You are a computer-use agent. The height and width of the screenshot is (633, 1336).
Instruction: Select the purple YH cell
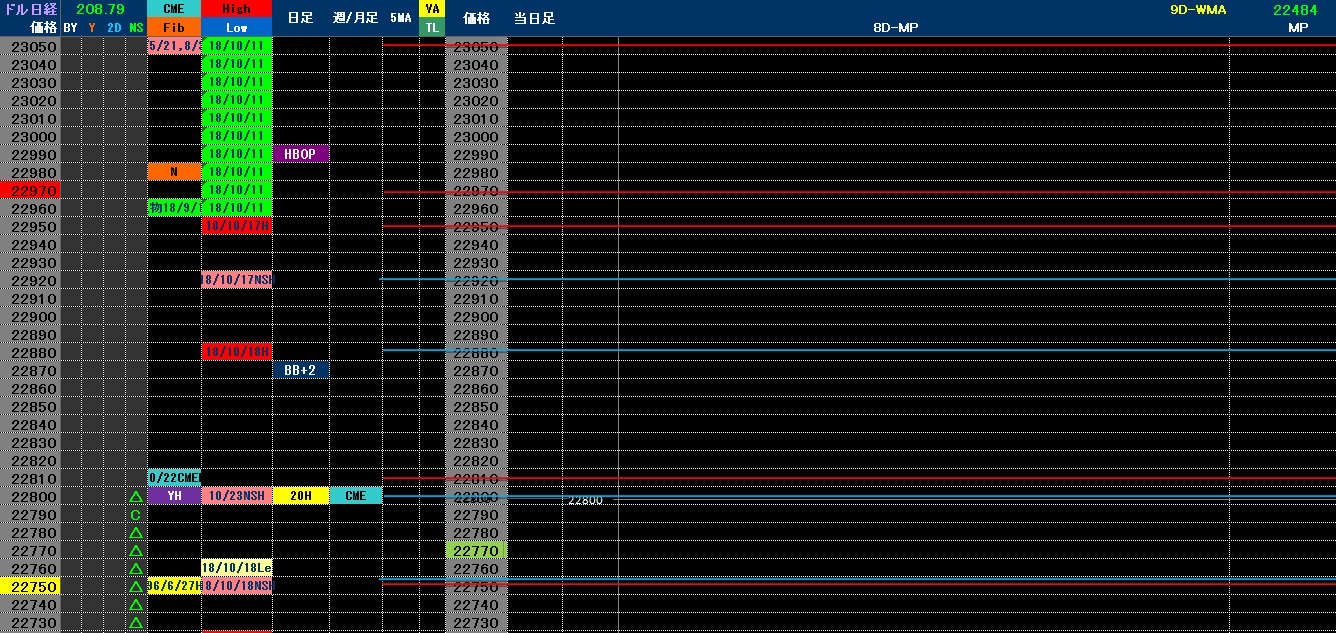(174, 496)
